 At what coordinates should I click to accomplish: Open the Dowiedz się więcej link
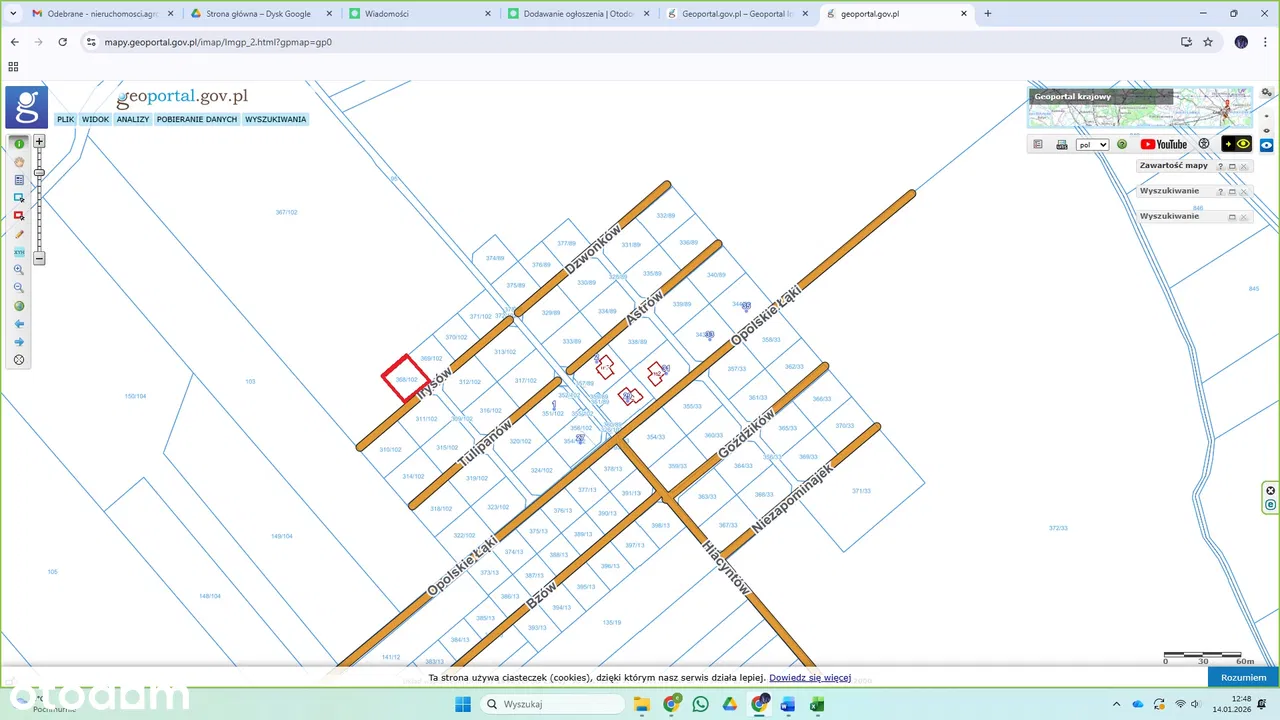point(809,678)
